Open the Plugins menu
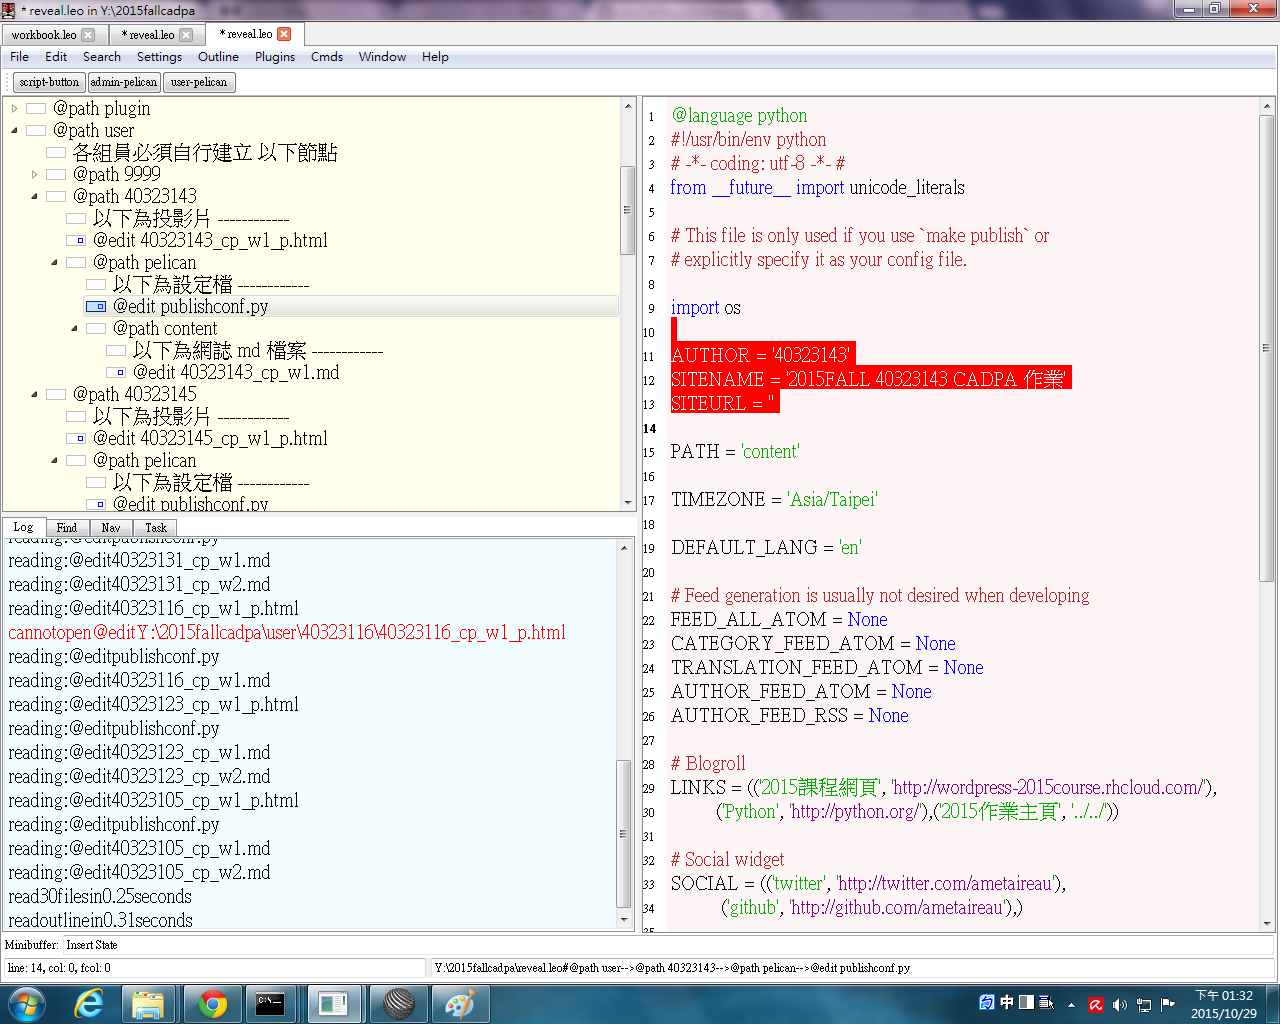Screen dimensions: 1280x1024 275,57
